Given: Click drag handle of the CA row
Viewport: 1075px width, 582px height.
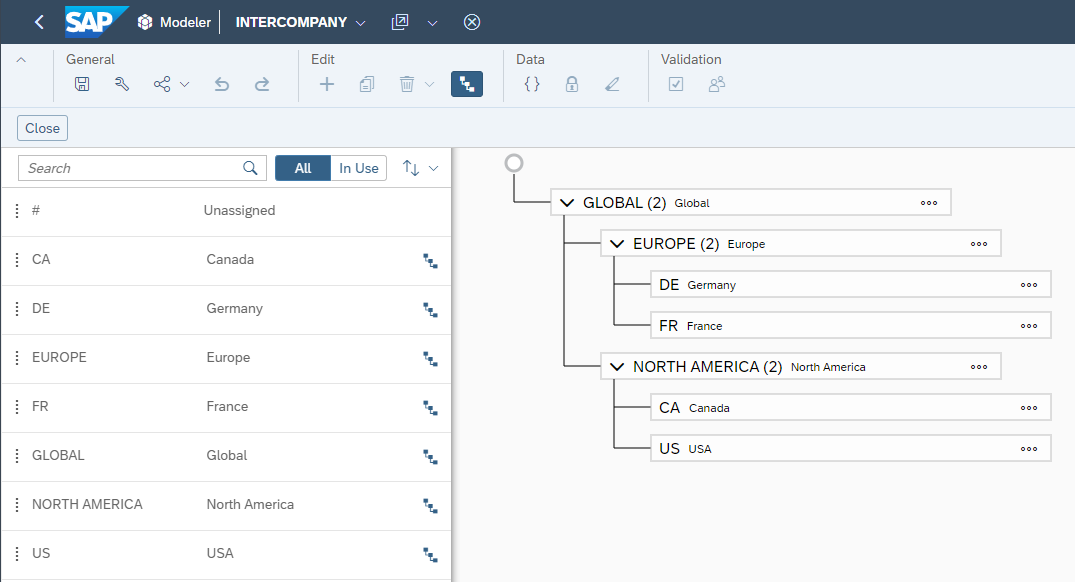Looking at the screenshot, I should pos(17,260).
